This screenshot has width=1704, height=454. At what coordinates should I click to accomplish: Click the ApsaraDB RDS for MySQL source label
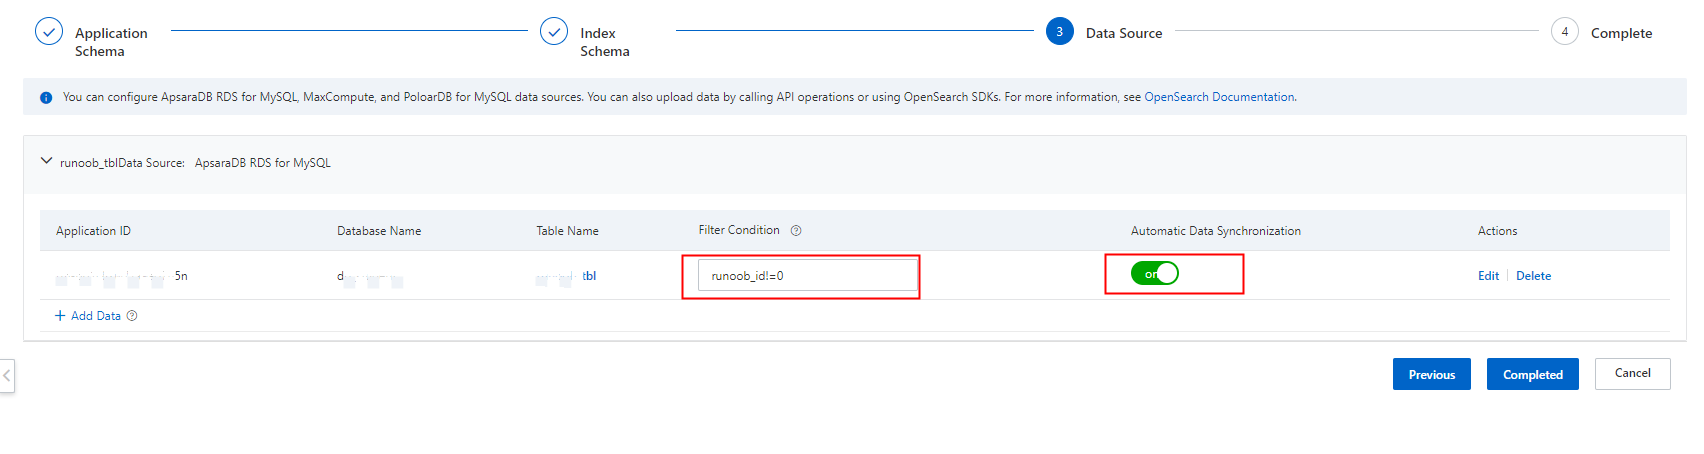tap(263, 163)
